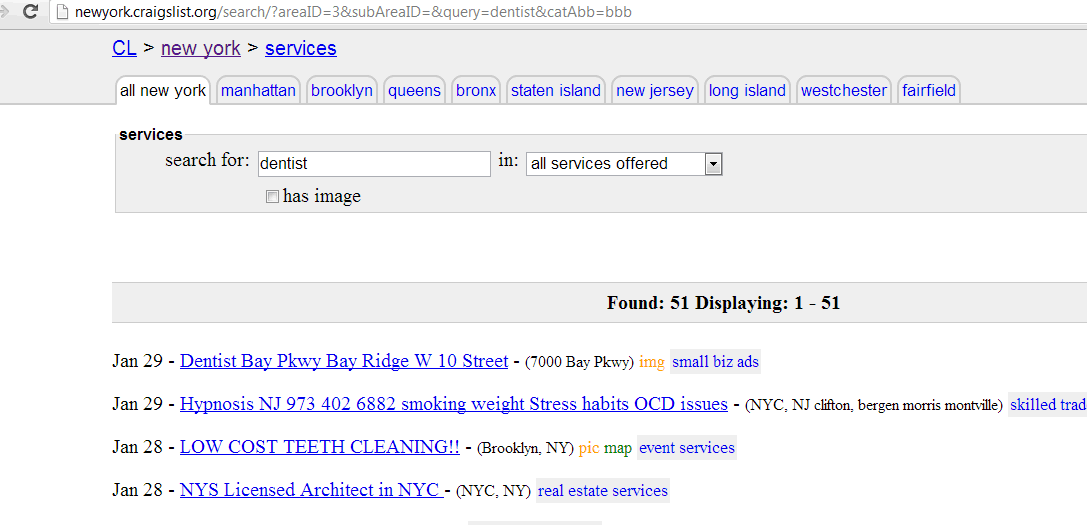Go to the new jersey tab
Screen dimensions: 1087x525
[654, 90]
